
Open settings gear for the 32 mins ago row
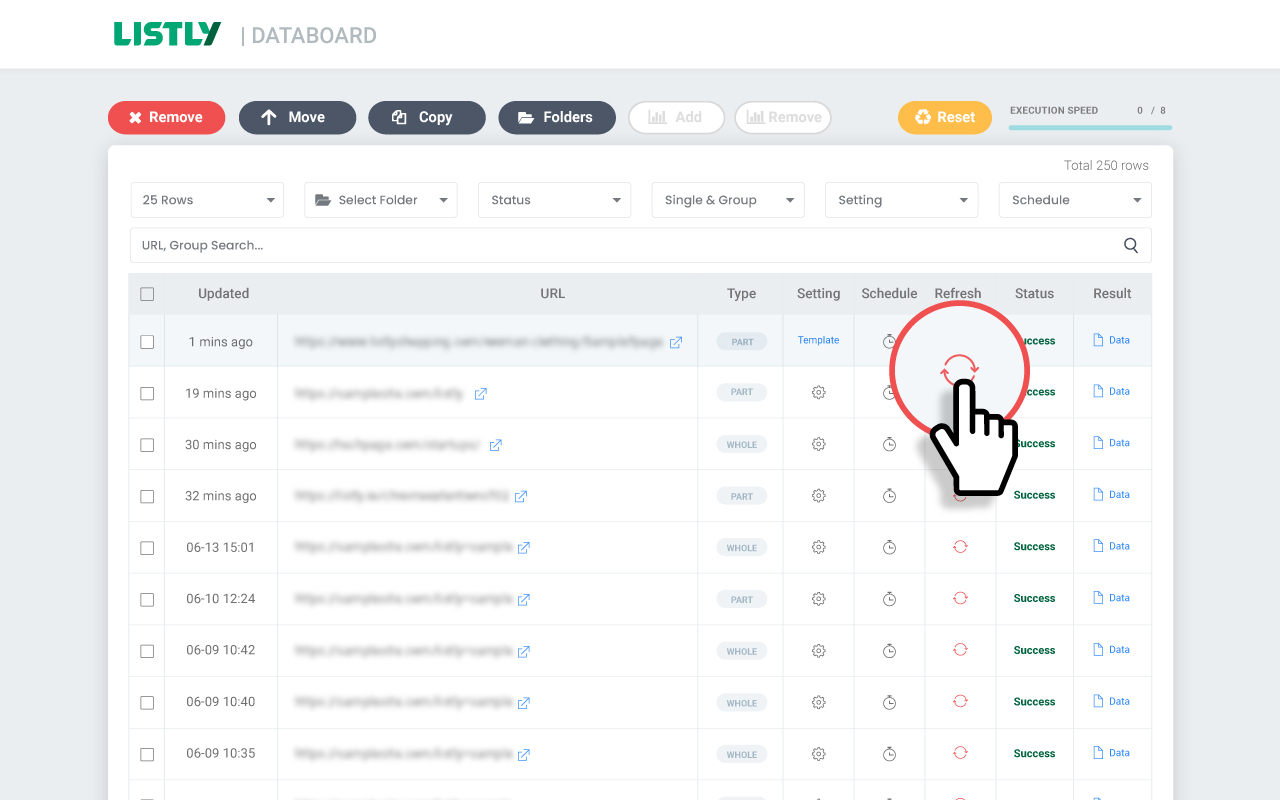pos(818,496)
